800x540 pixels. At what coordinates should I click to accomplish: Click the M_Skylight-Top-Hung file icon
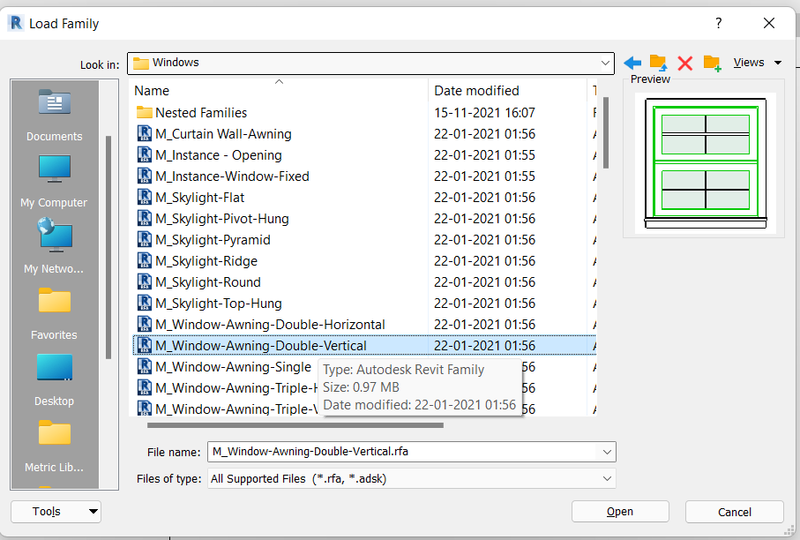point(144,303)
